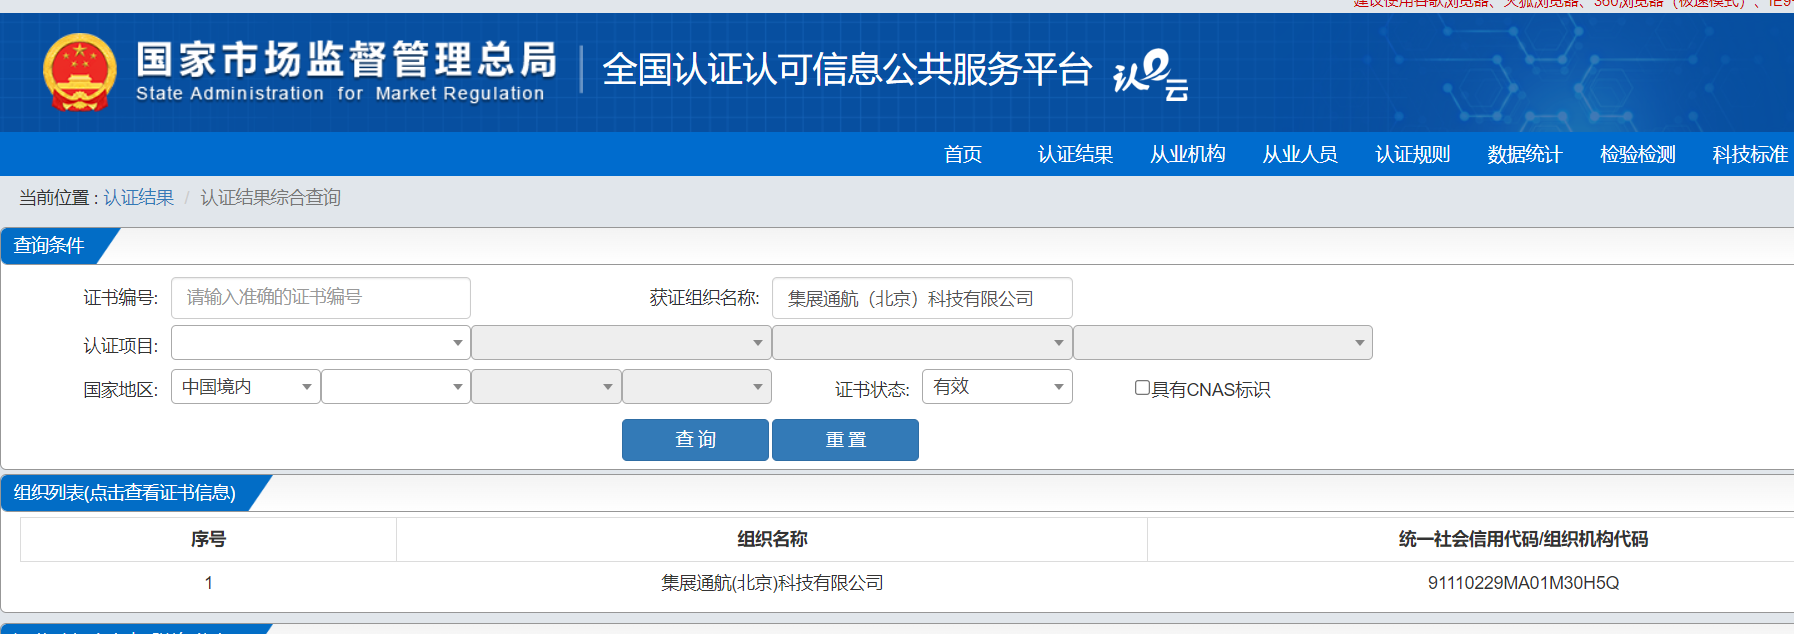Open the 科技标准 menu item

pyautogui.click(x=1750, y=154)
